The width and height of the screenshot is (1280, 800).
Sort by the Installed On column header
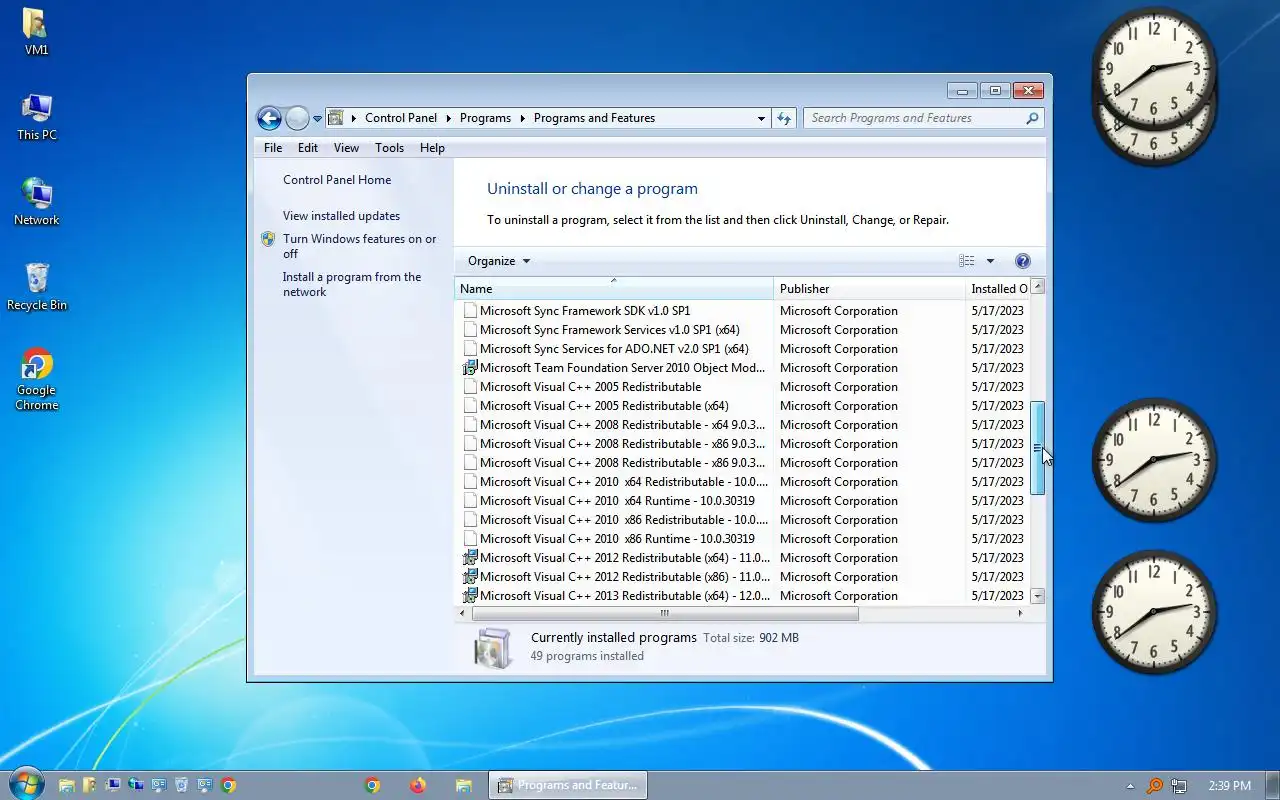click(x=998, y=289)
